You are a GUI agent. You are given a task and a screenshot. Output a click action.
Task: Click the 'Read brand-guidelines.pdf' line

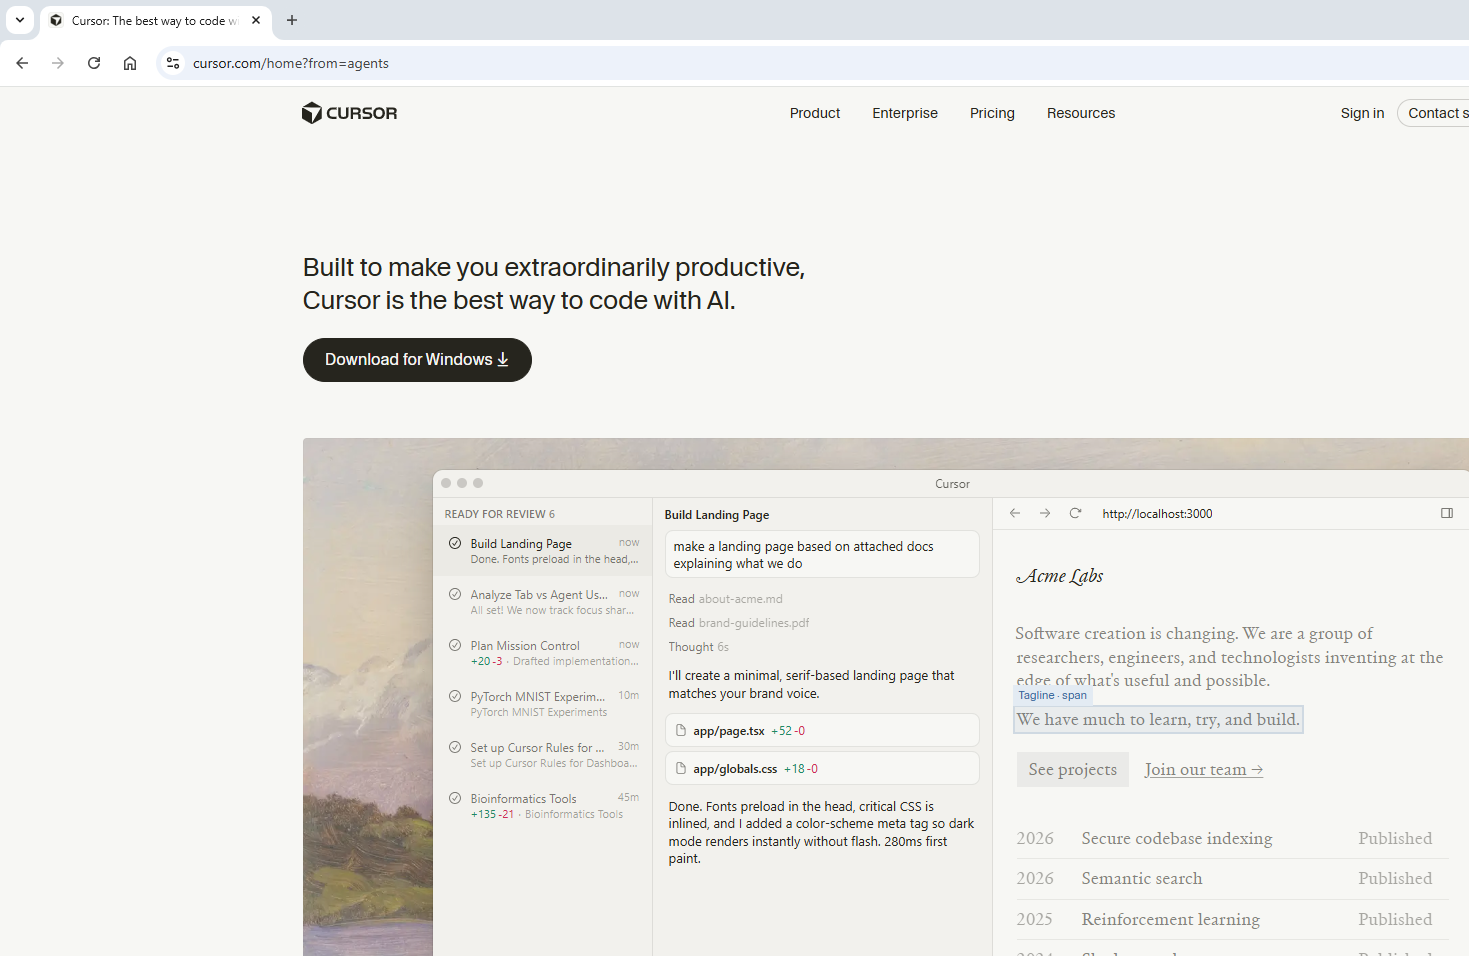(739, 623)
